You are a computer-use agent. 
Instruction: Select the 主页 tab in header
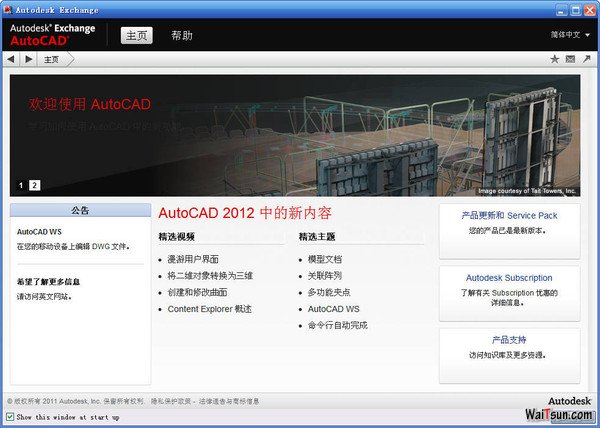pyautogui.click(x=137, y=36)
